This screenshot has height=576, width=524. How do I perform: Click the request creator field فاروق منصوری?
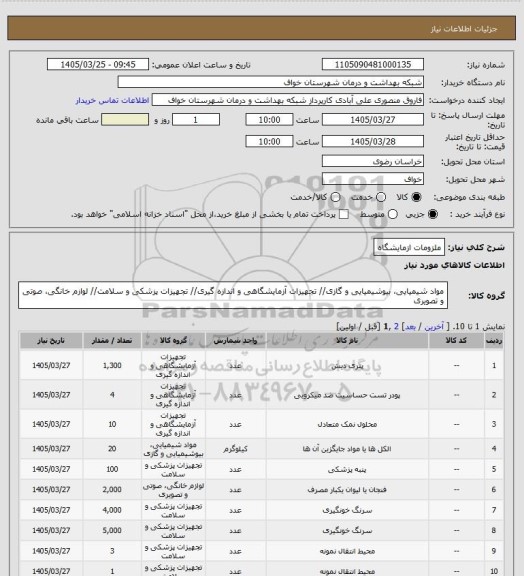(x=288, y=100)
